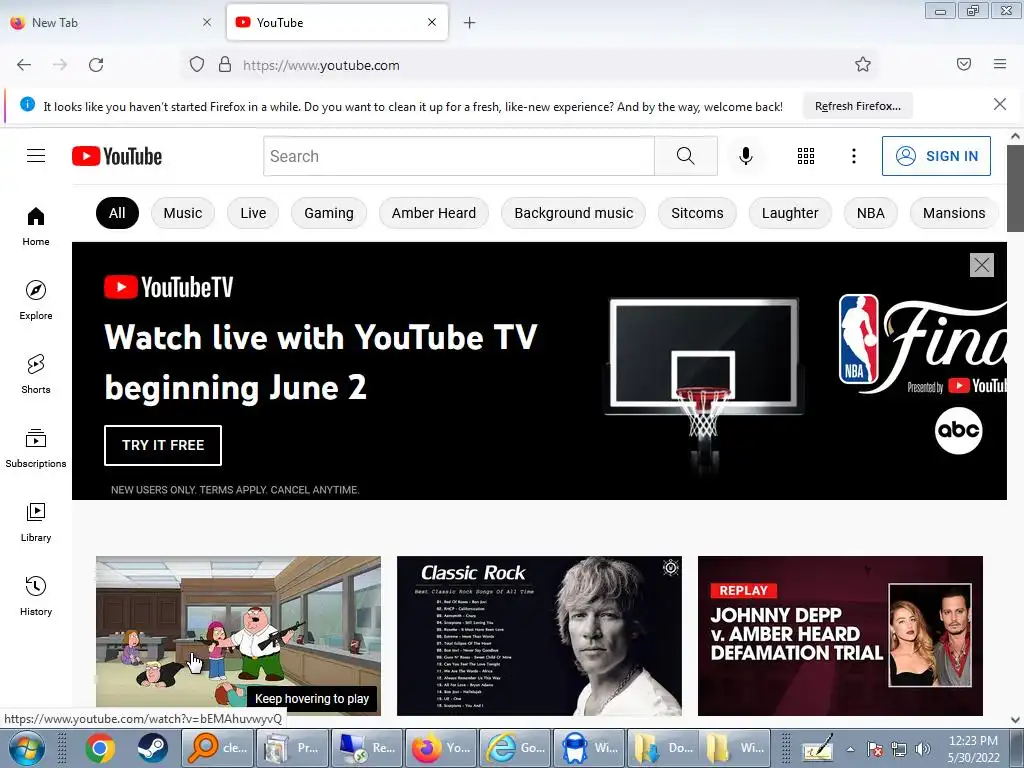Save page to Pocket

click(964, 64)
